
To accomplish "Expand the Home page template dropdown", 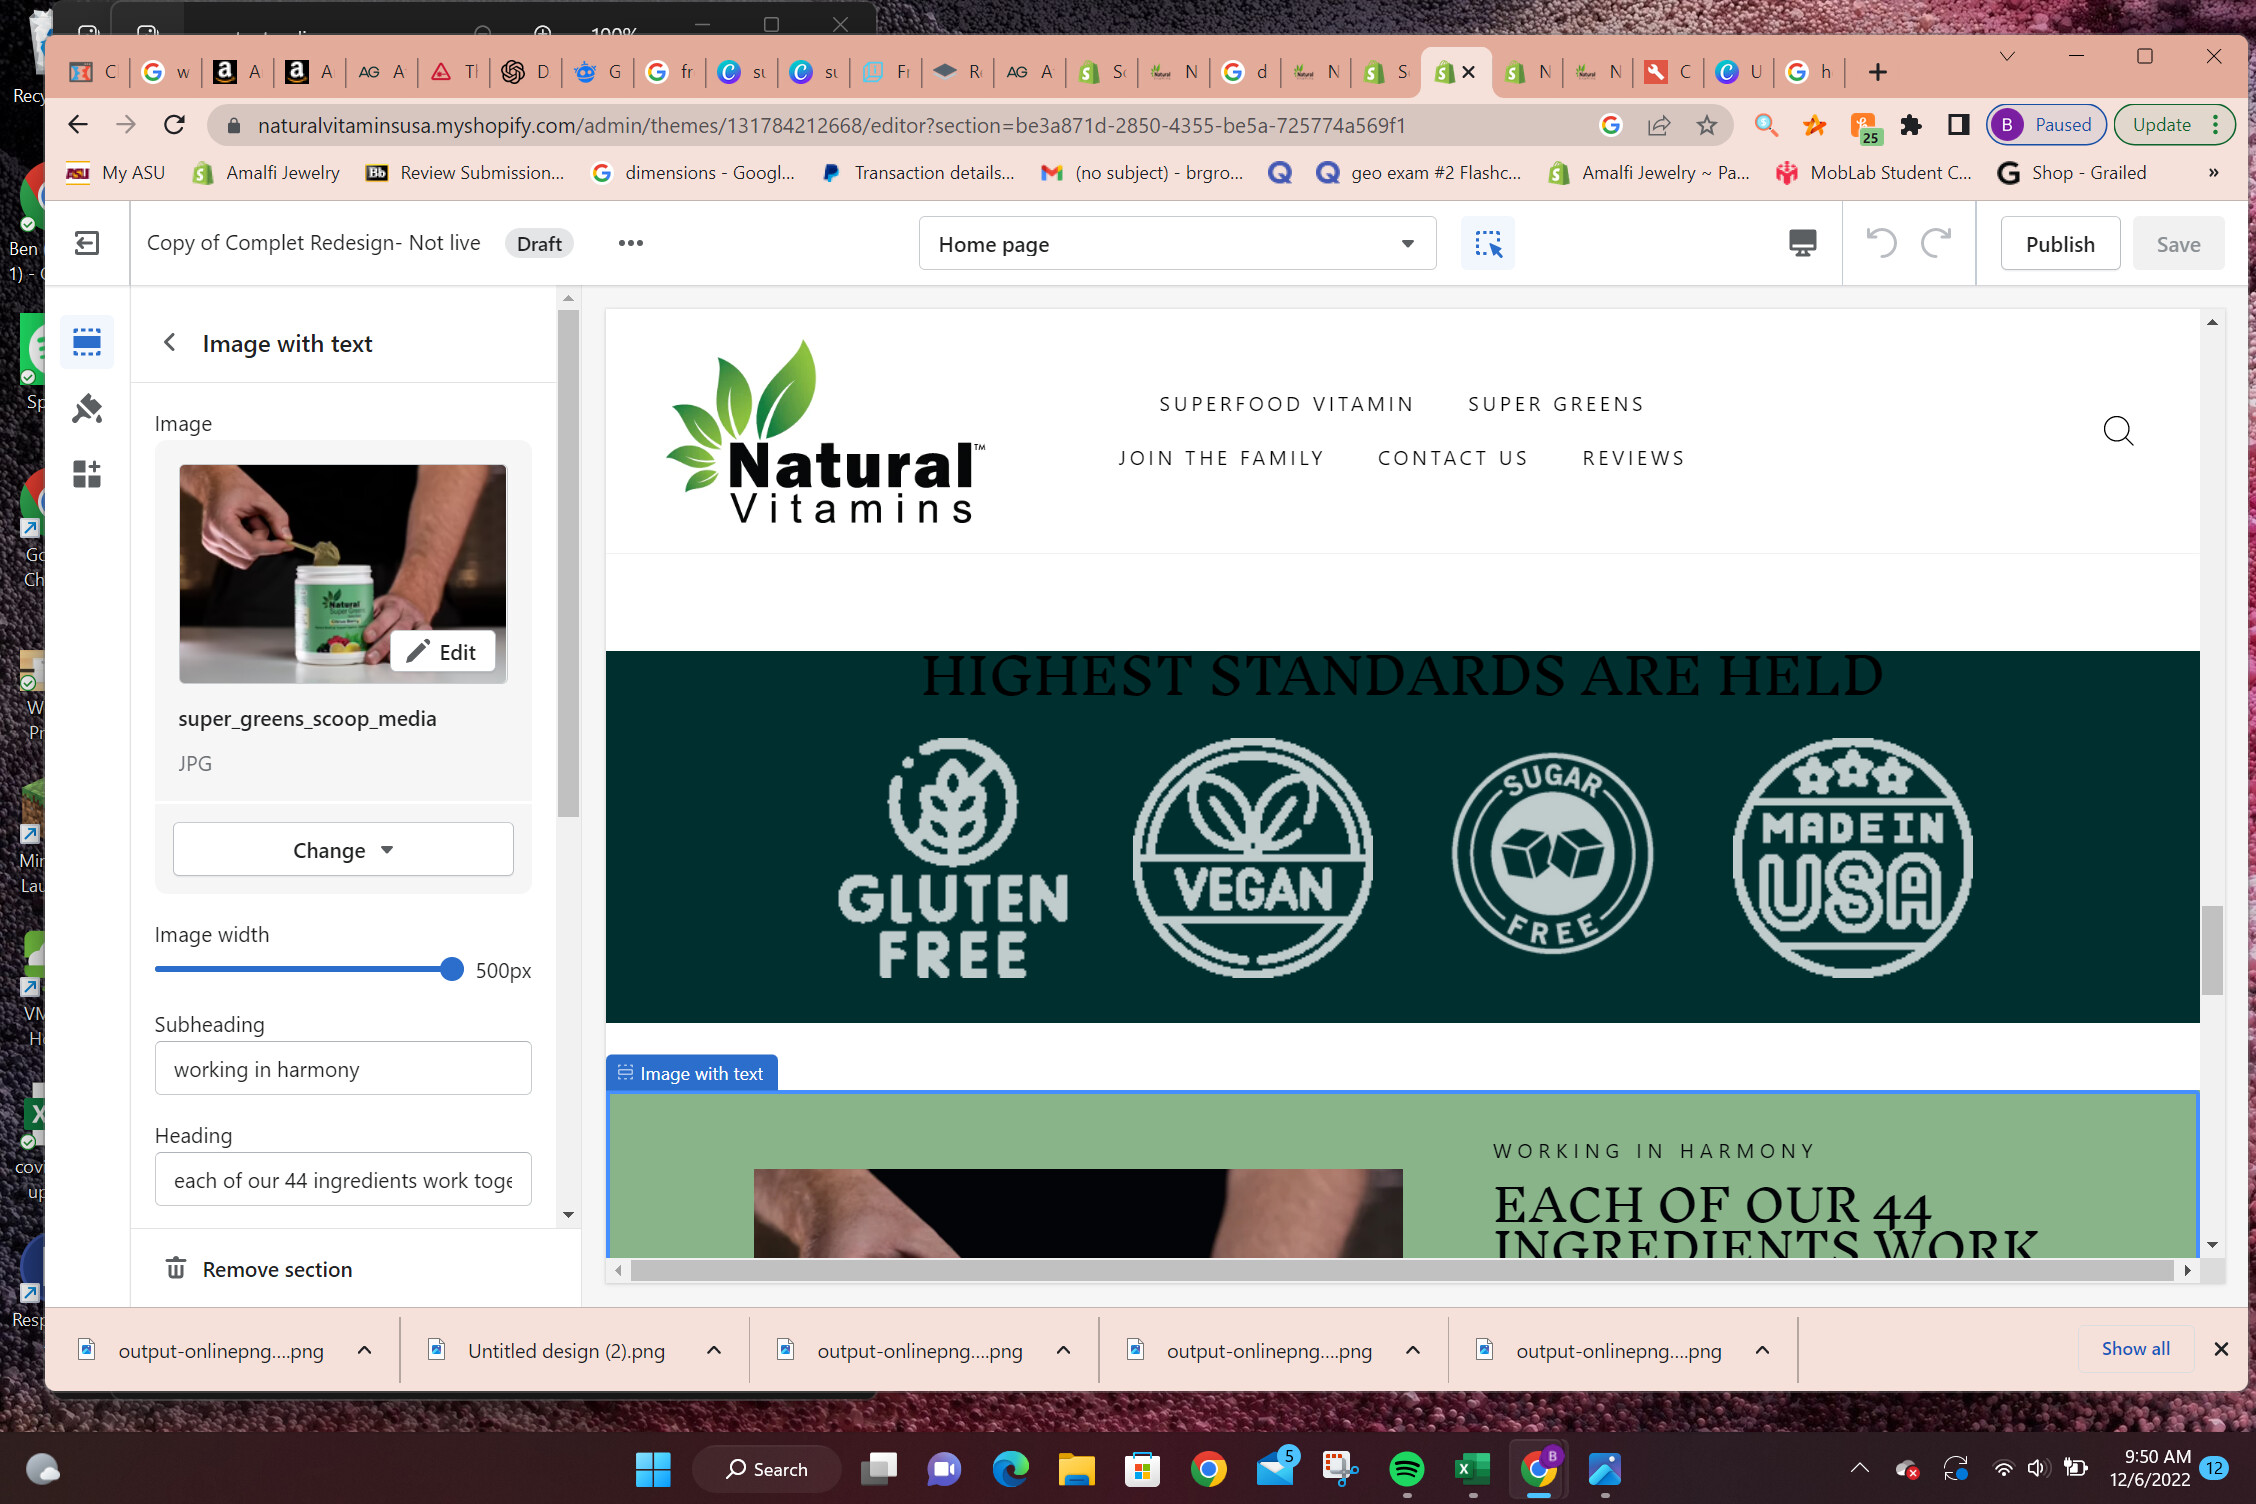I will point(1177,244).
